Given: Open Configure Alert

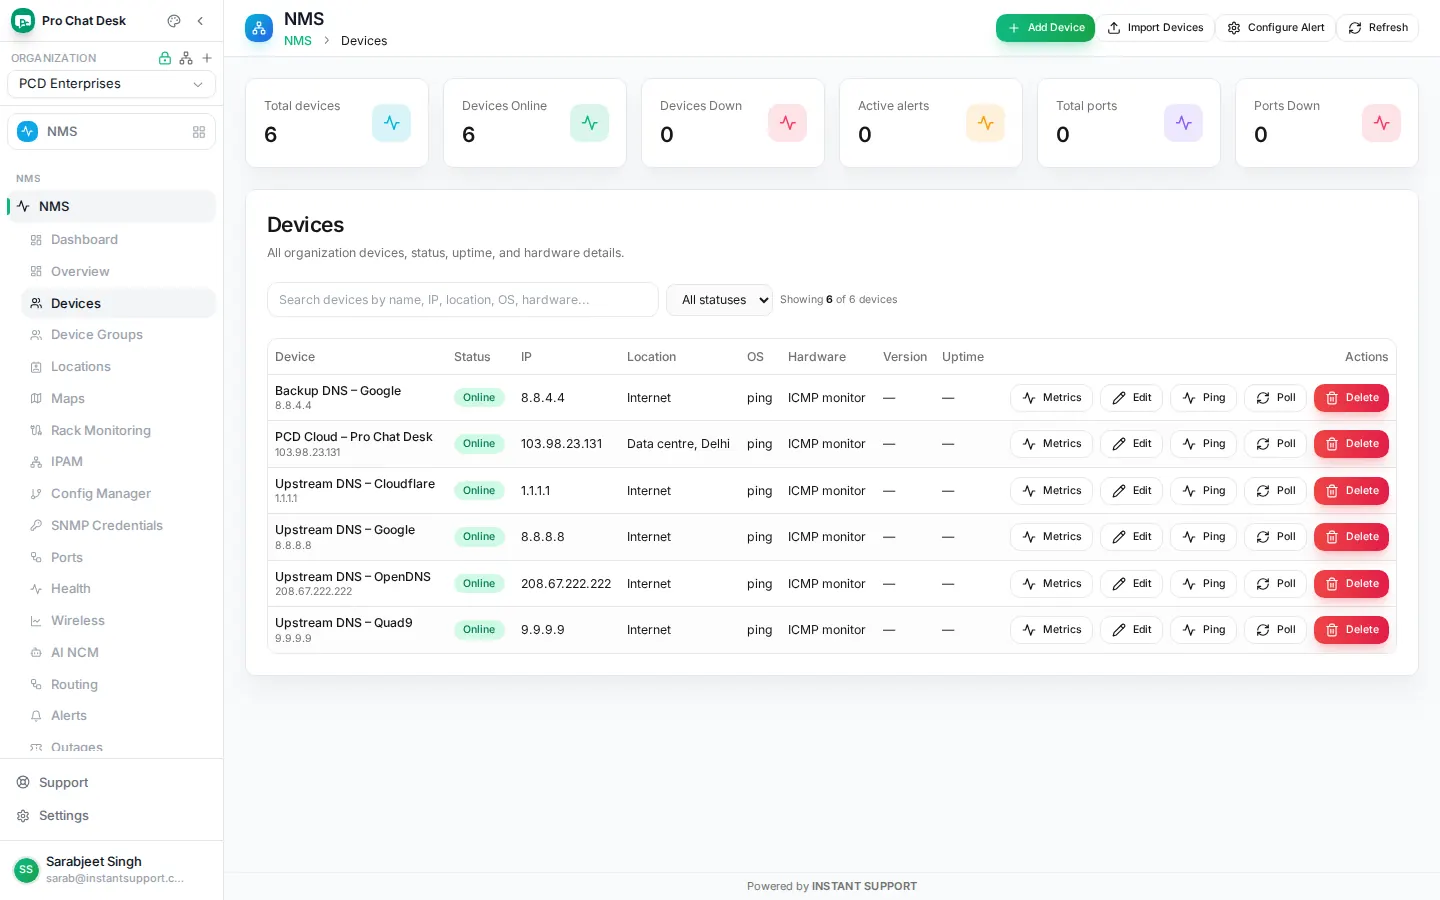Looking at the screenshot, I should coord(1276,28).
